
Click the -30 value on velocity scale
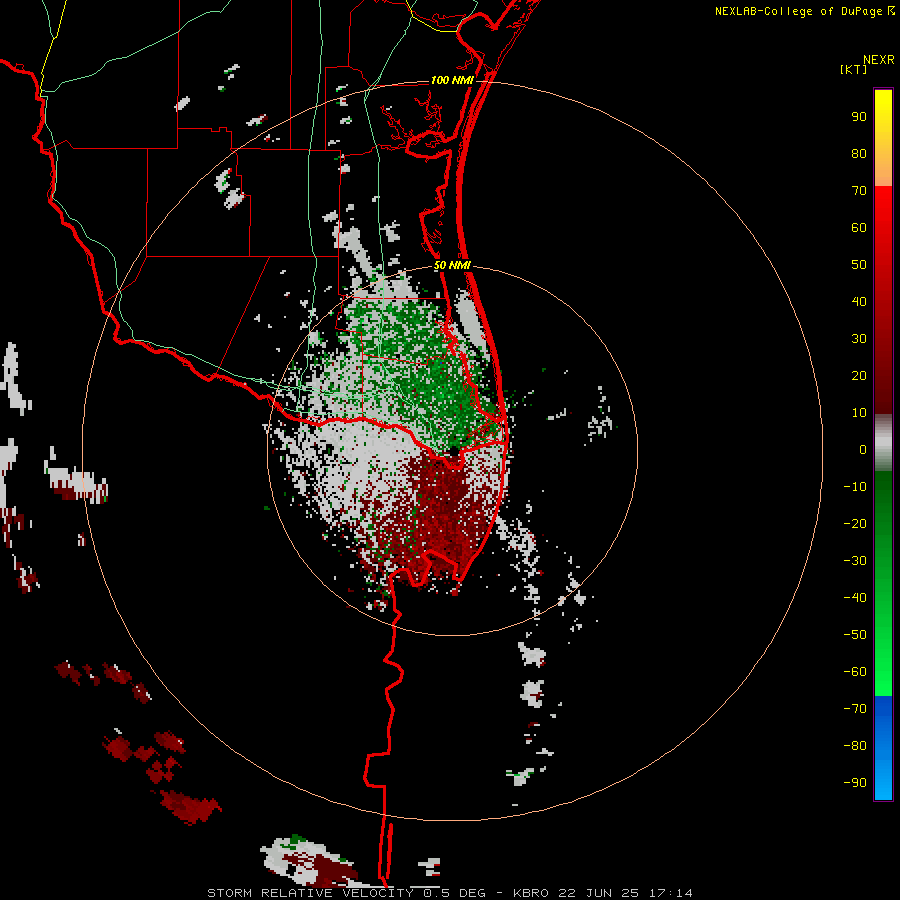(855, 561)
